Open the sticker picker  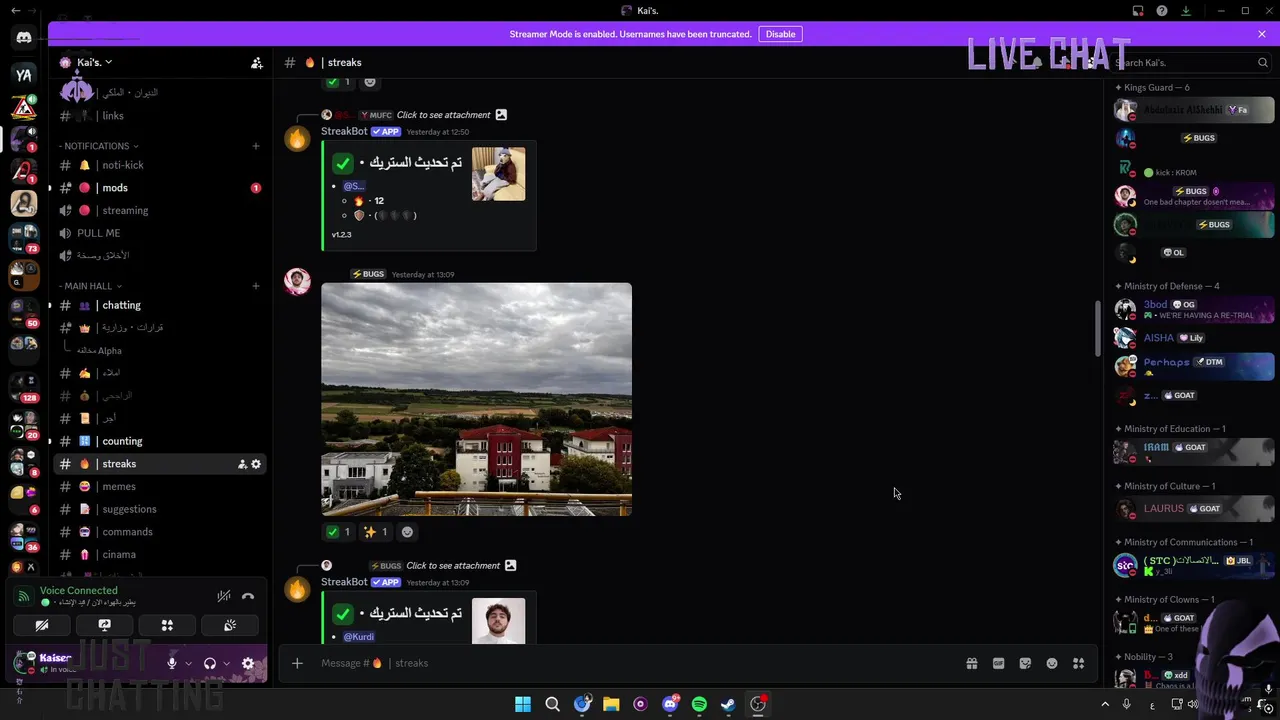(x=1025, y=663)
